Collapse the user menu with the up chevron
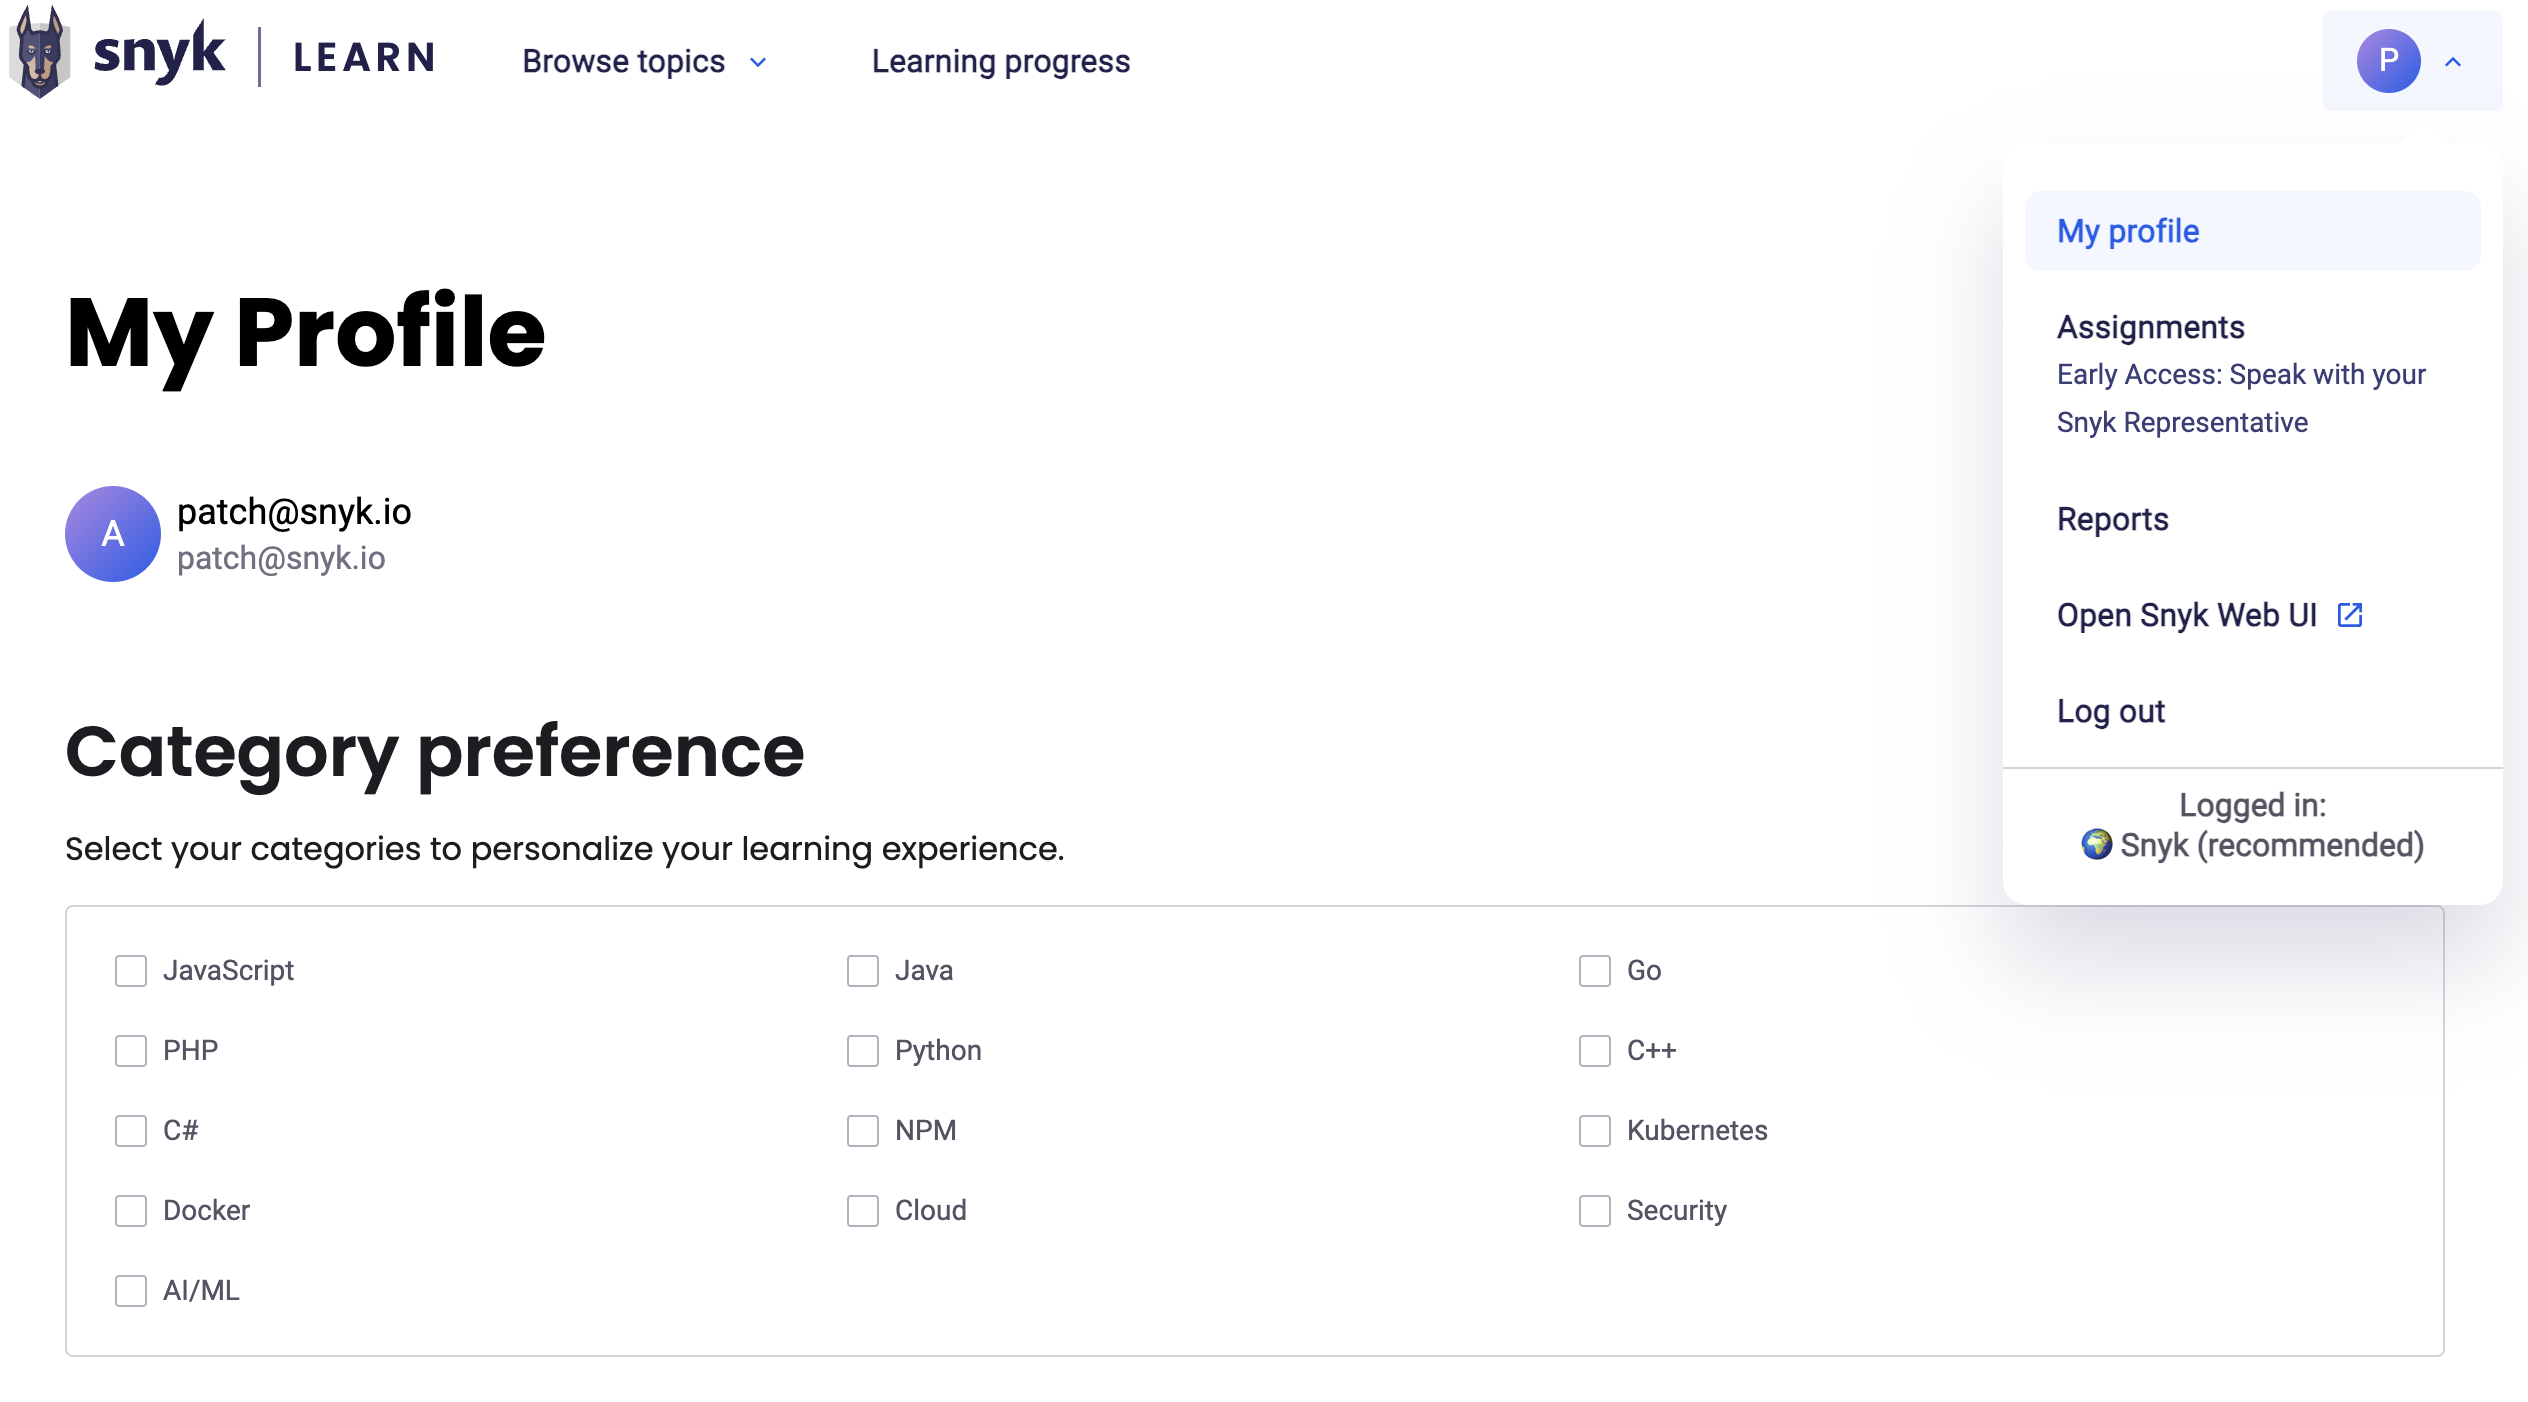 point(2453,62)
